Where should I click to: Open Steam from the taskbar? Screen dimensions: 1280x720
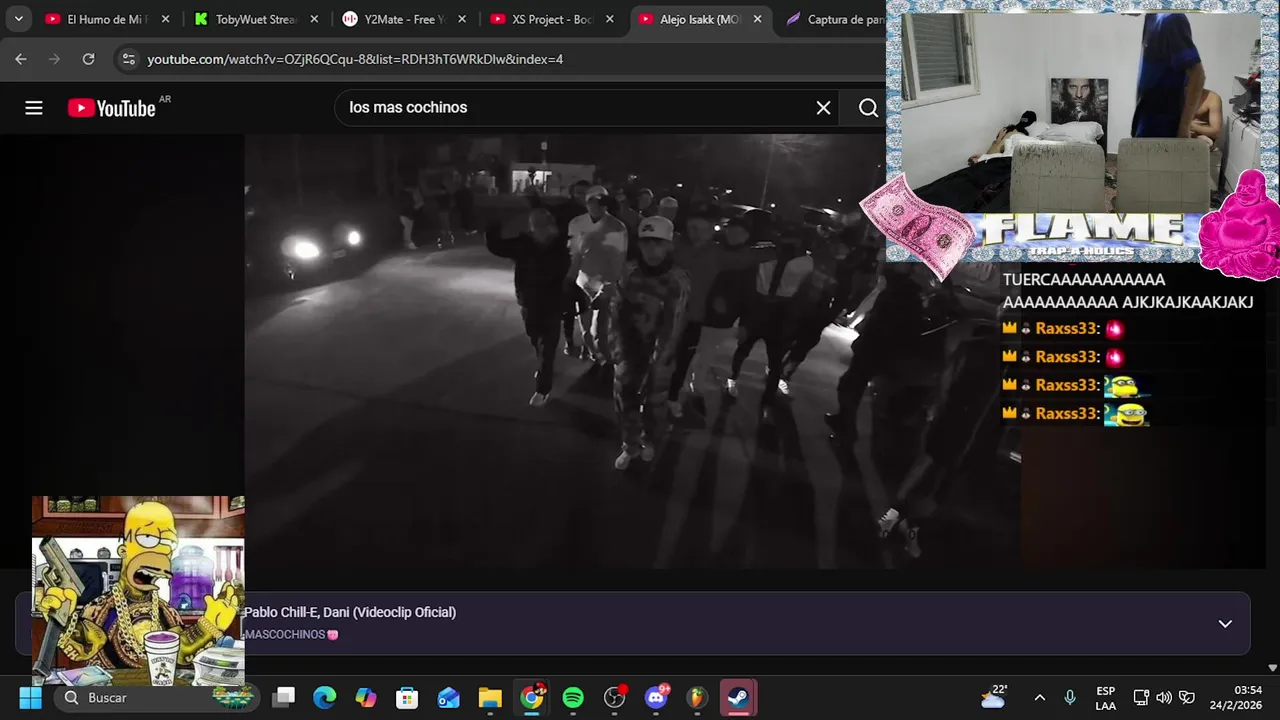739,697
